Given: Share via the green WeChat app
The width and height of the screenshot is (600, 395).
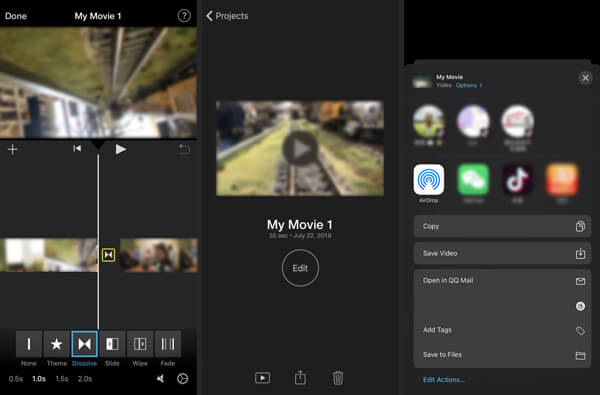Looking at the screenshot, I should [473, 180].
